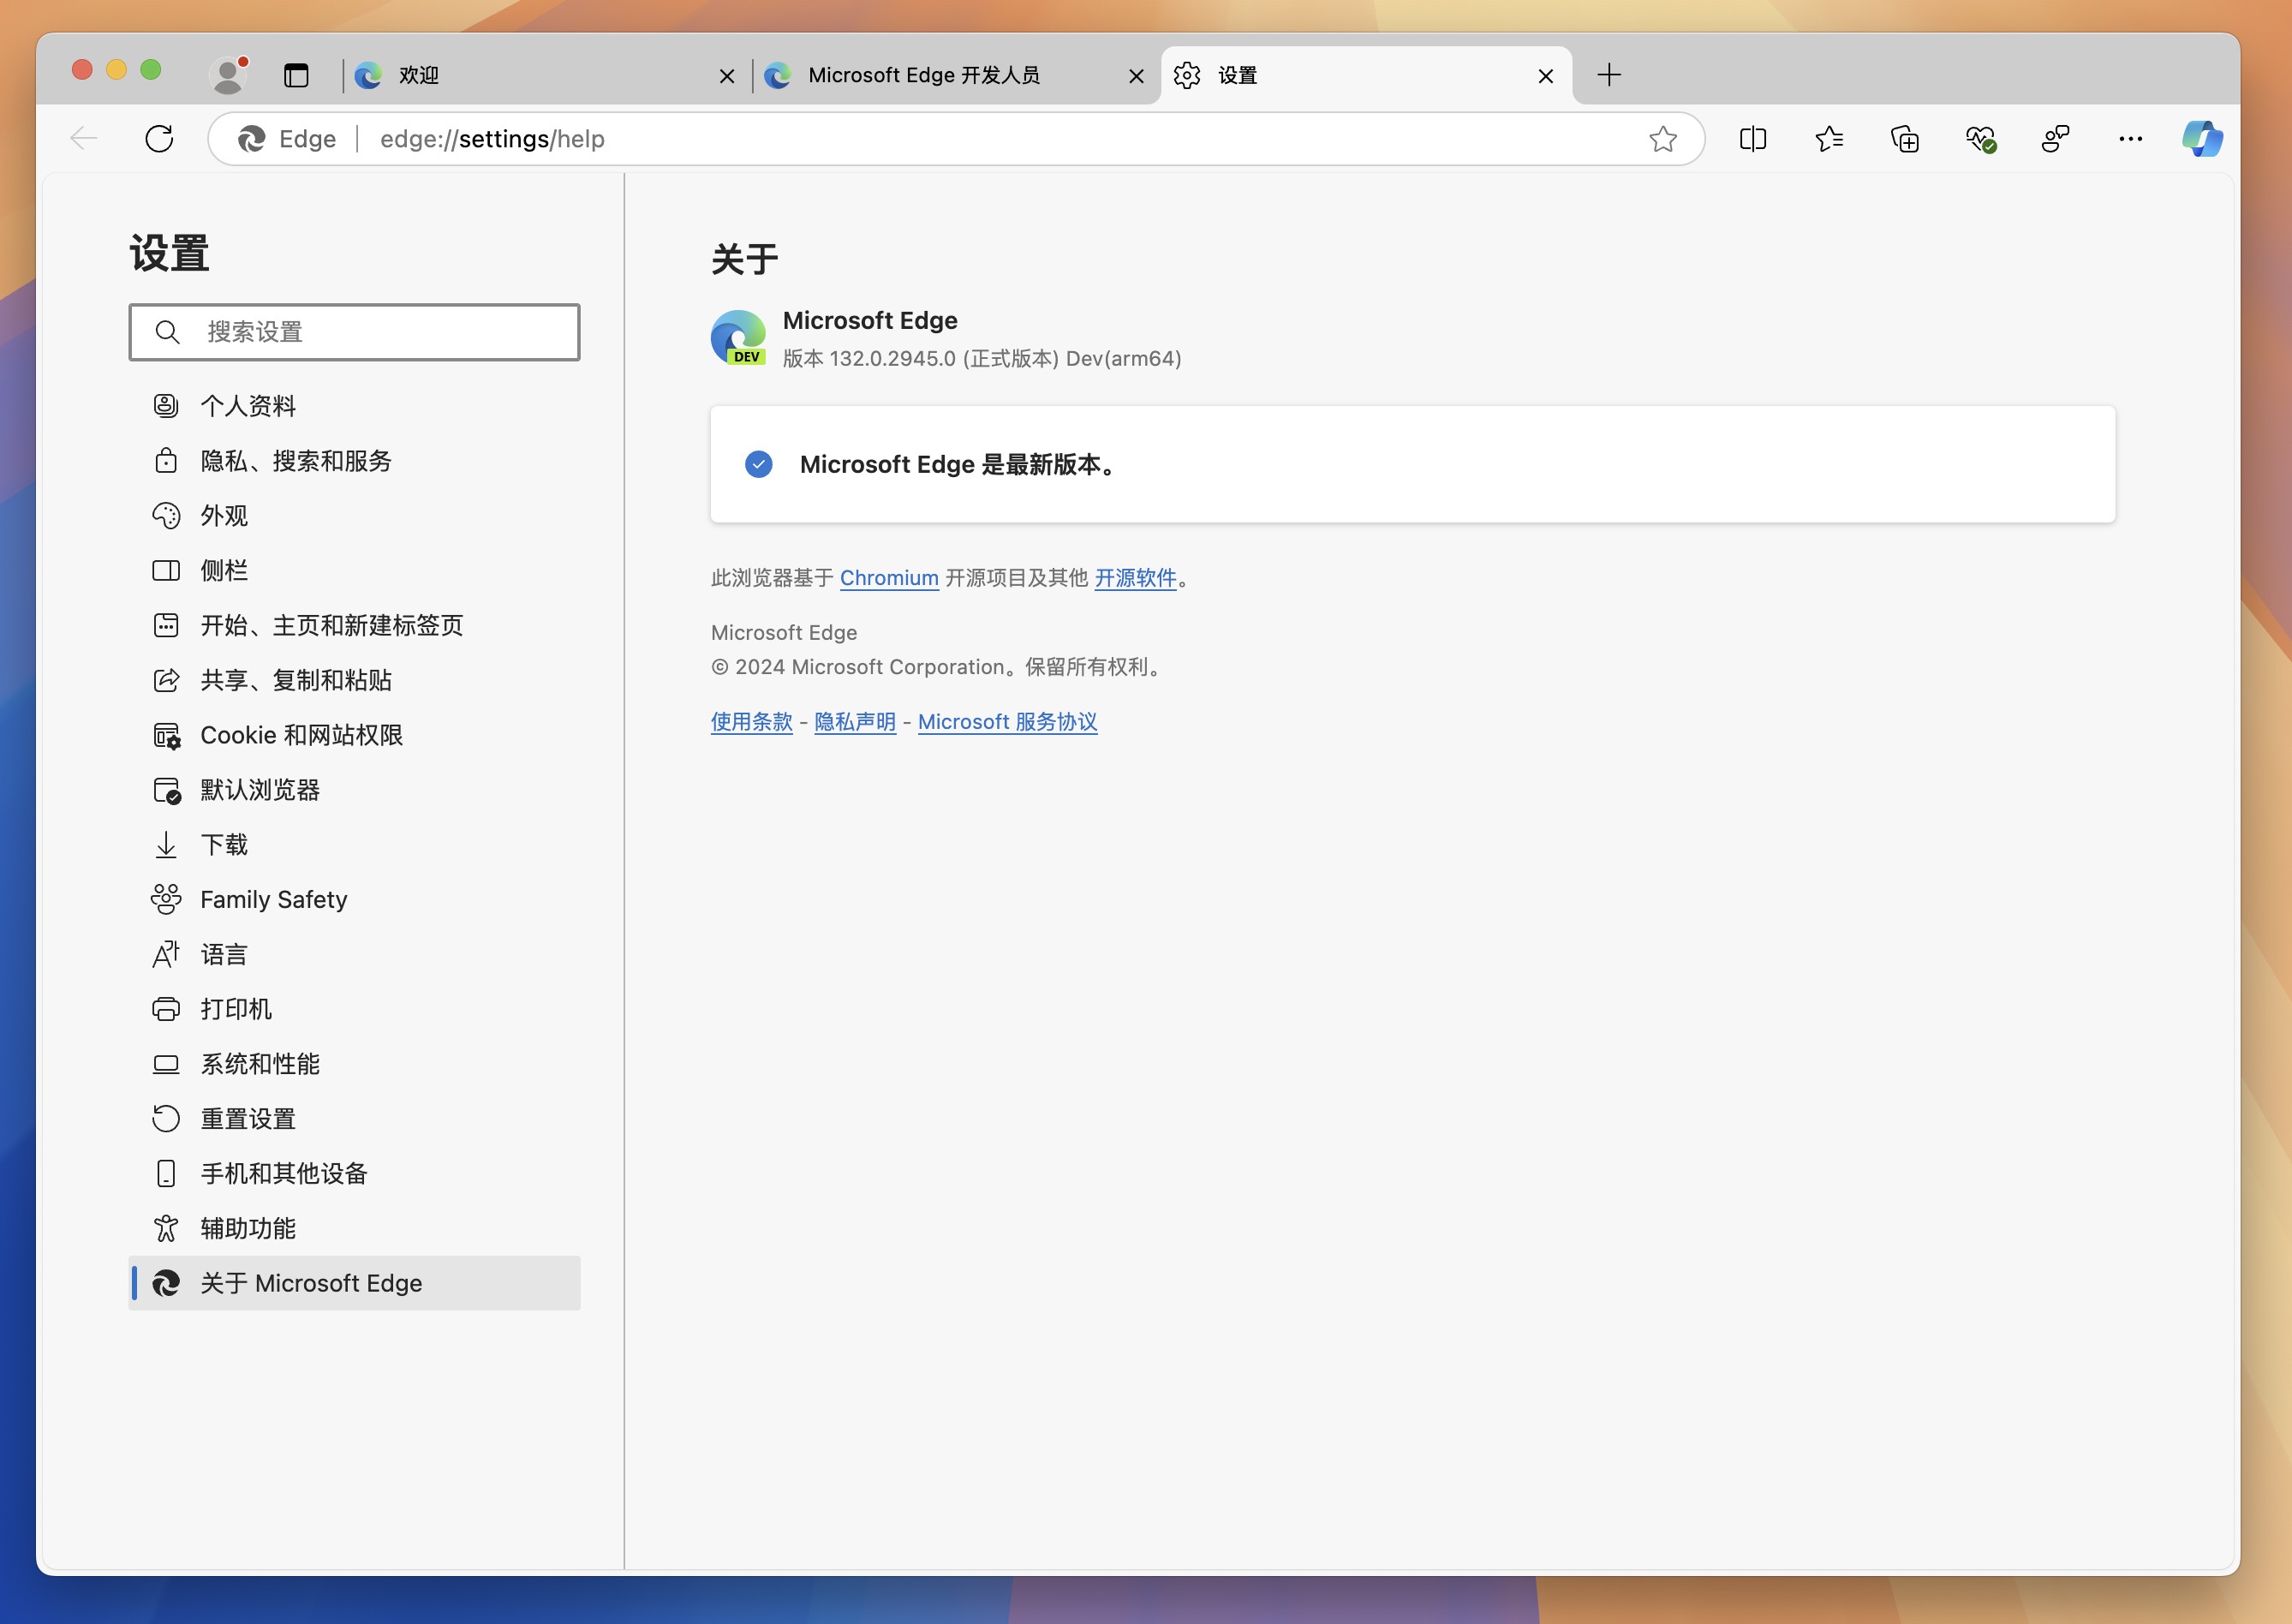The image size is (2292, 1624).
Task: Click the personal profile icon in sidebar
Action: pos(165,404)
